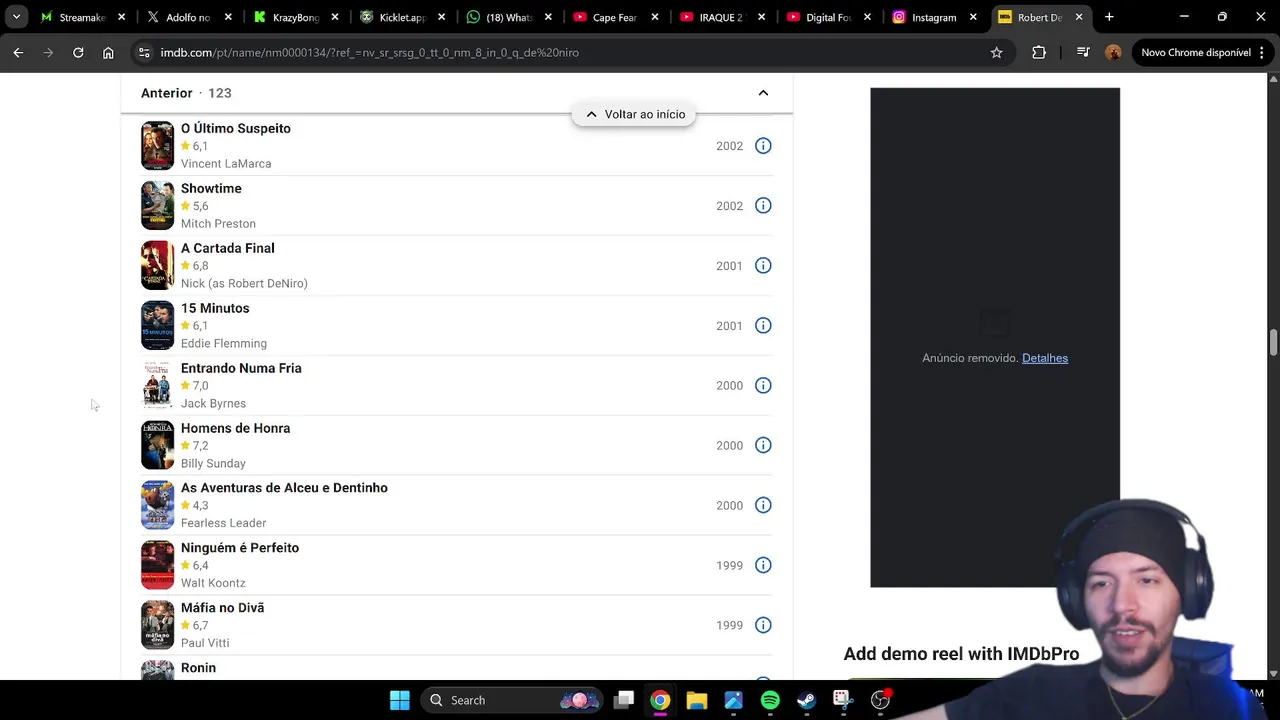Open Homens de Honra title link
1280x720 pixels.
pos(236,428)
